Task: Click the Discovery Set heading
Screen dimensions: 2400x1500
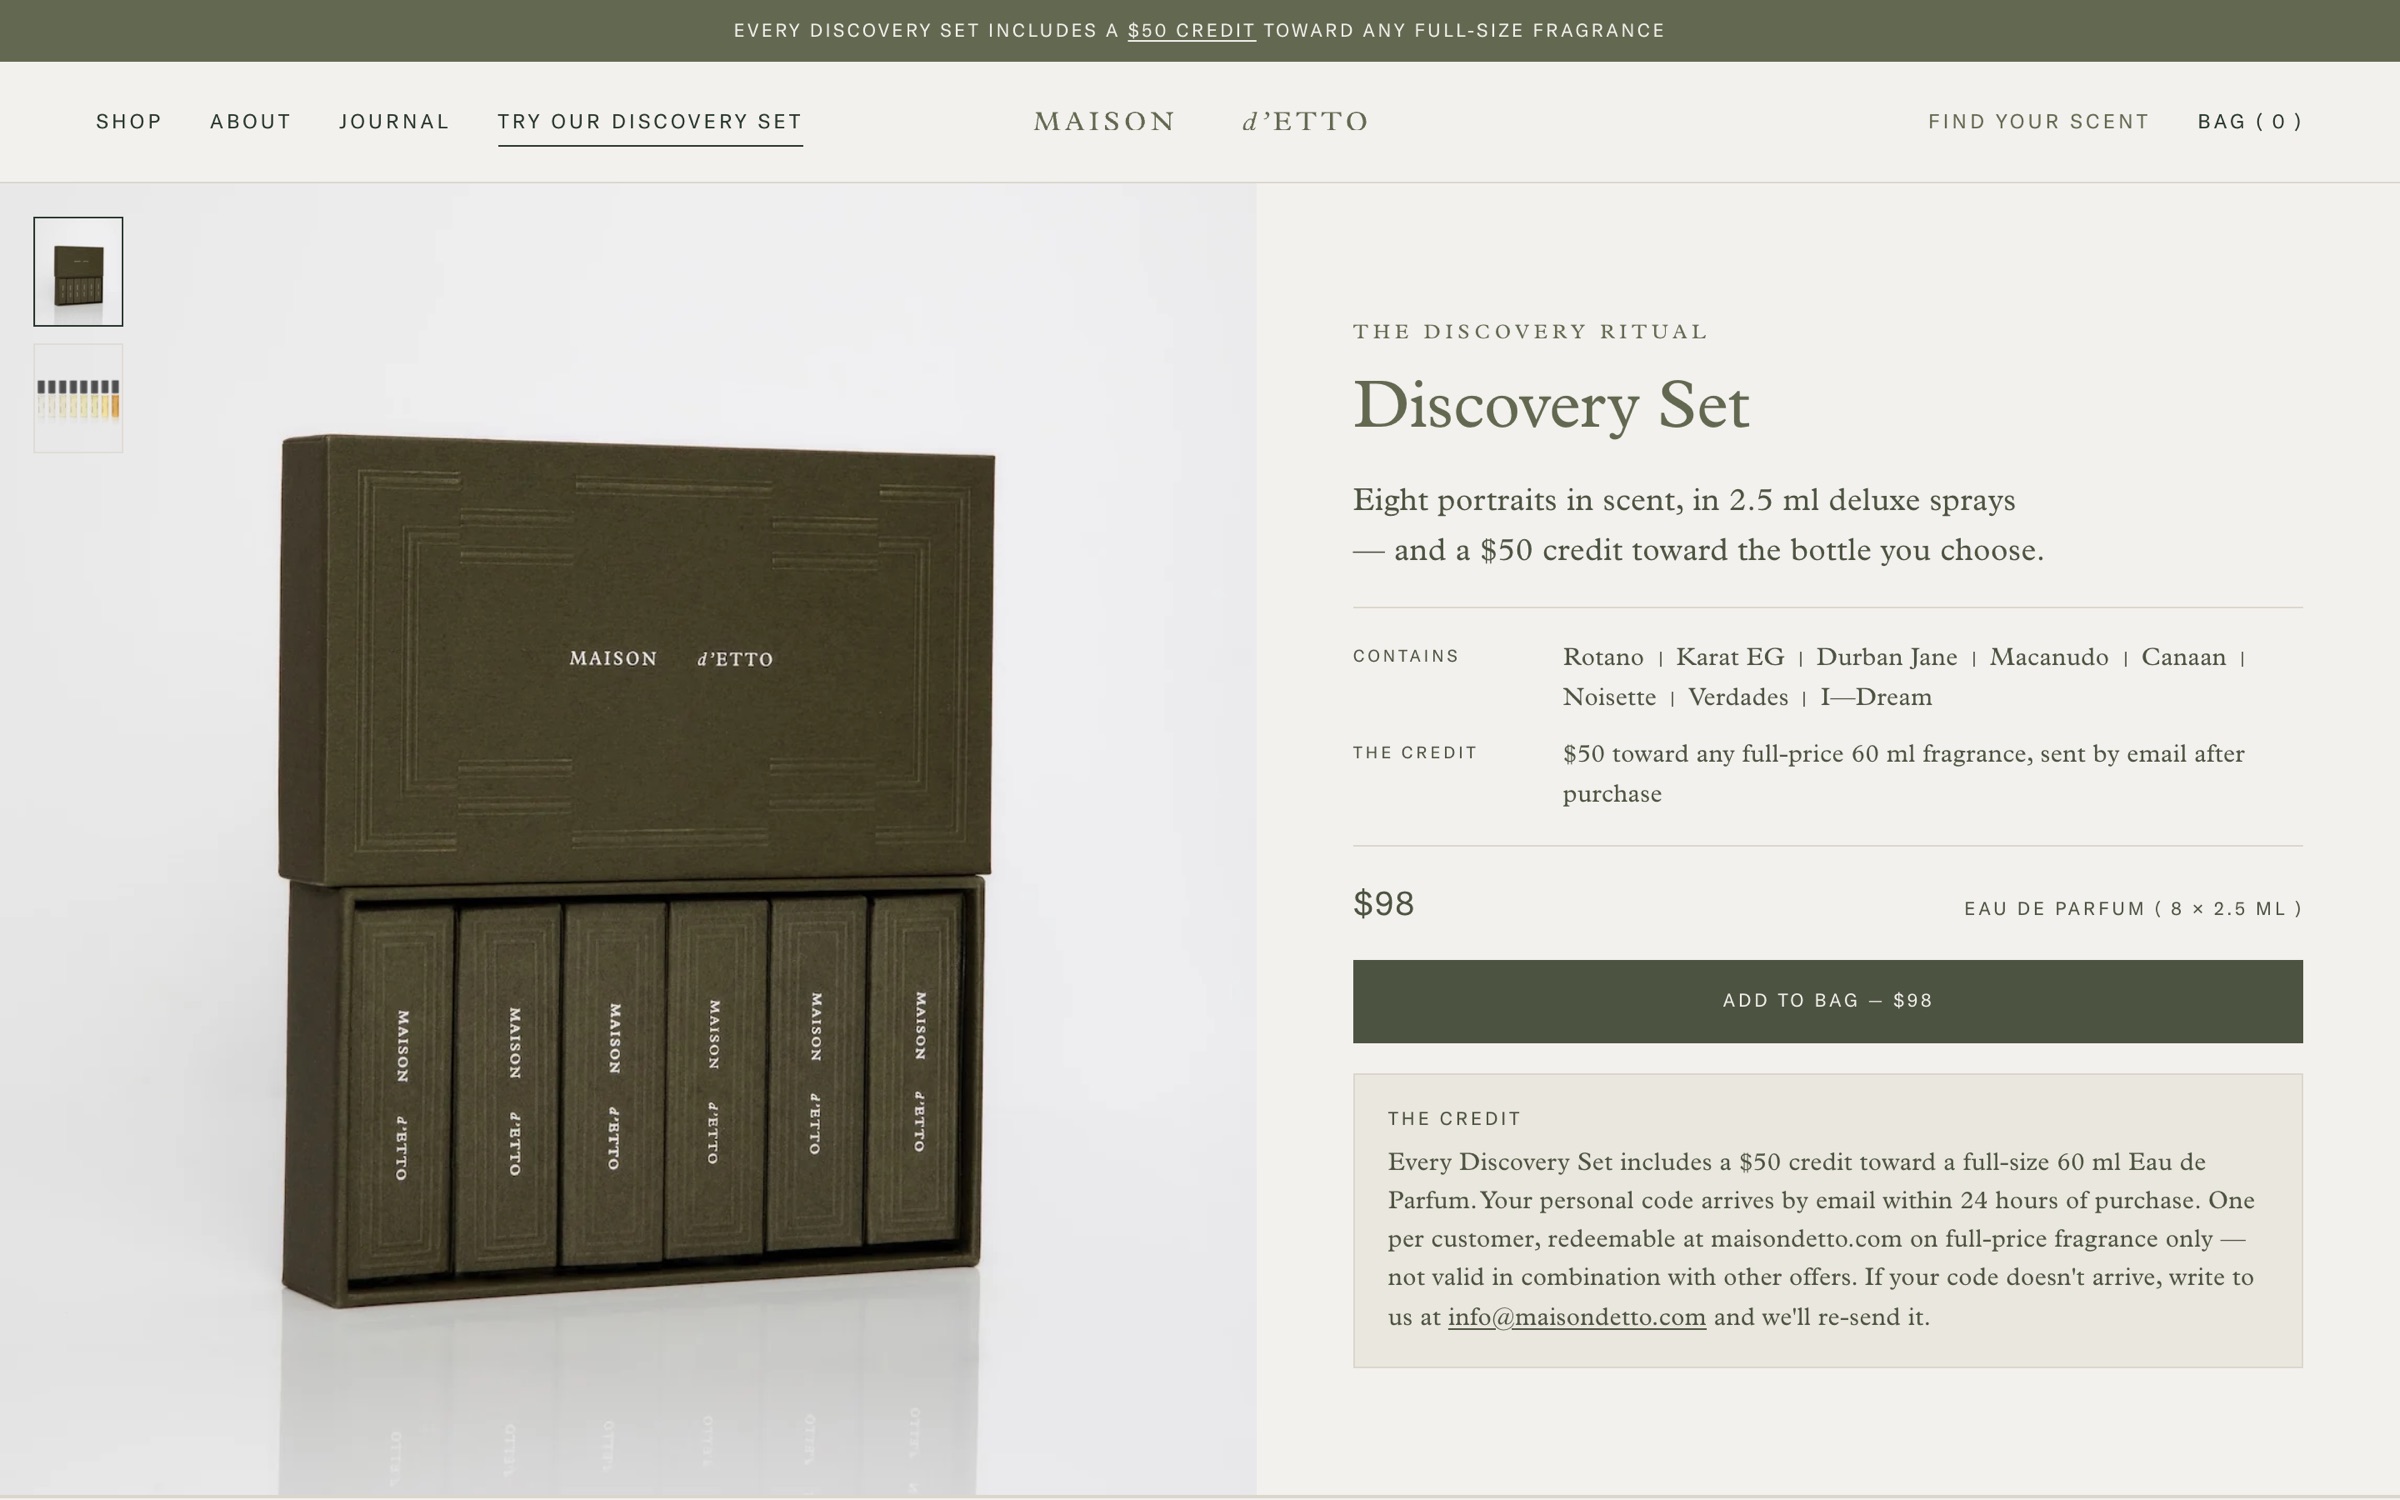Action: tap(1551, 406)
